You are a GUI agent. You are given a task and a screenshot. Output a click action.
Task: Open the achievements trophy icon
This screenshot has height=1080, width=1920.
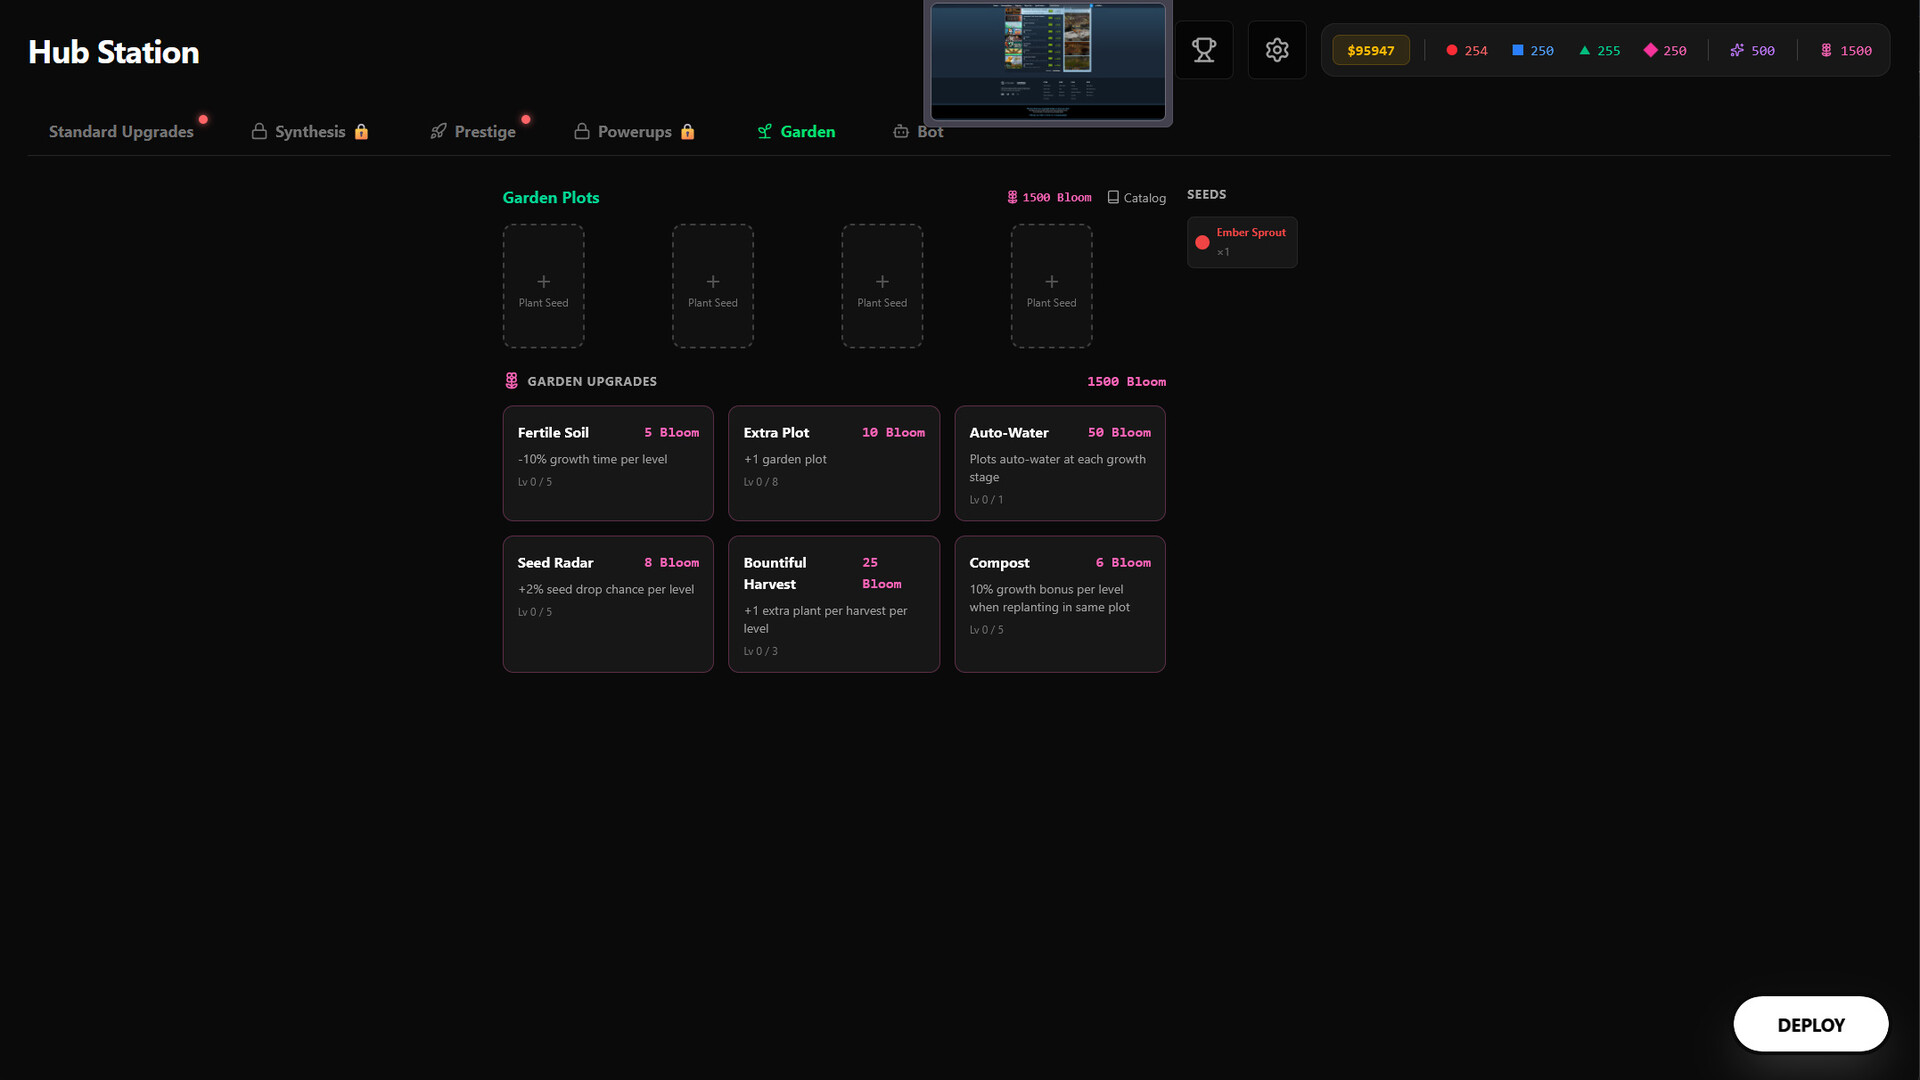(x=1204, y=50)
